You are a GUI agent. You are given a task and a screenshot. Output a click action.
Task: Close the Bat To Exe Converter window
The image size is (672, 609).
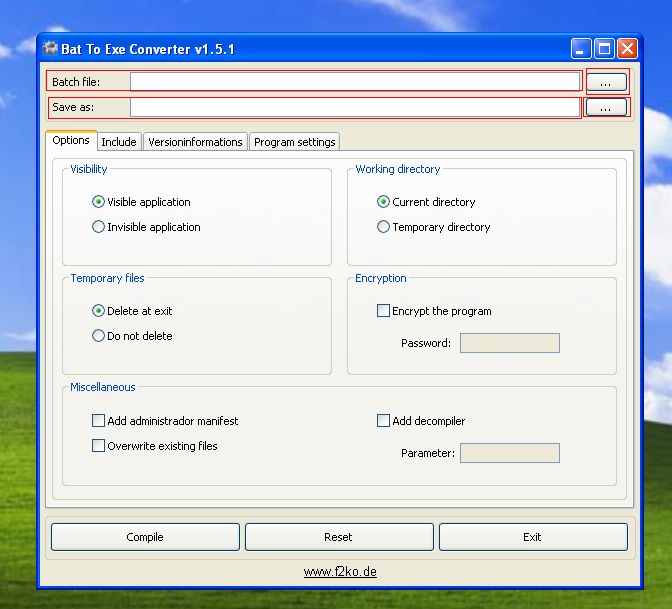627,48
